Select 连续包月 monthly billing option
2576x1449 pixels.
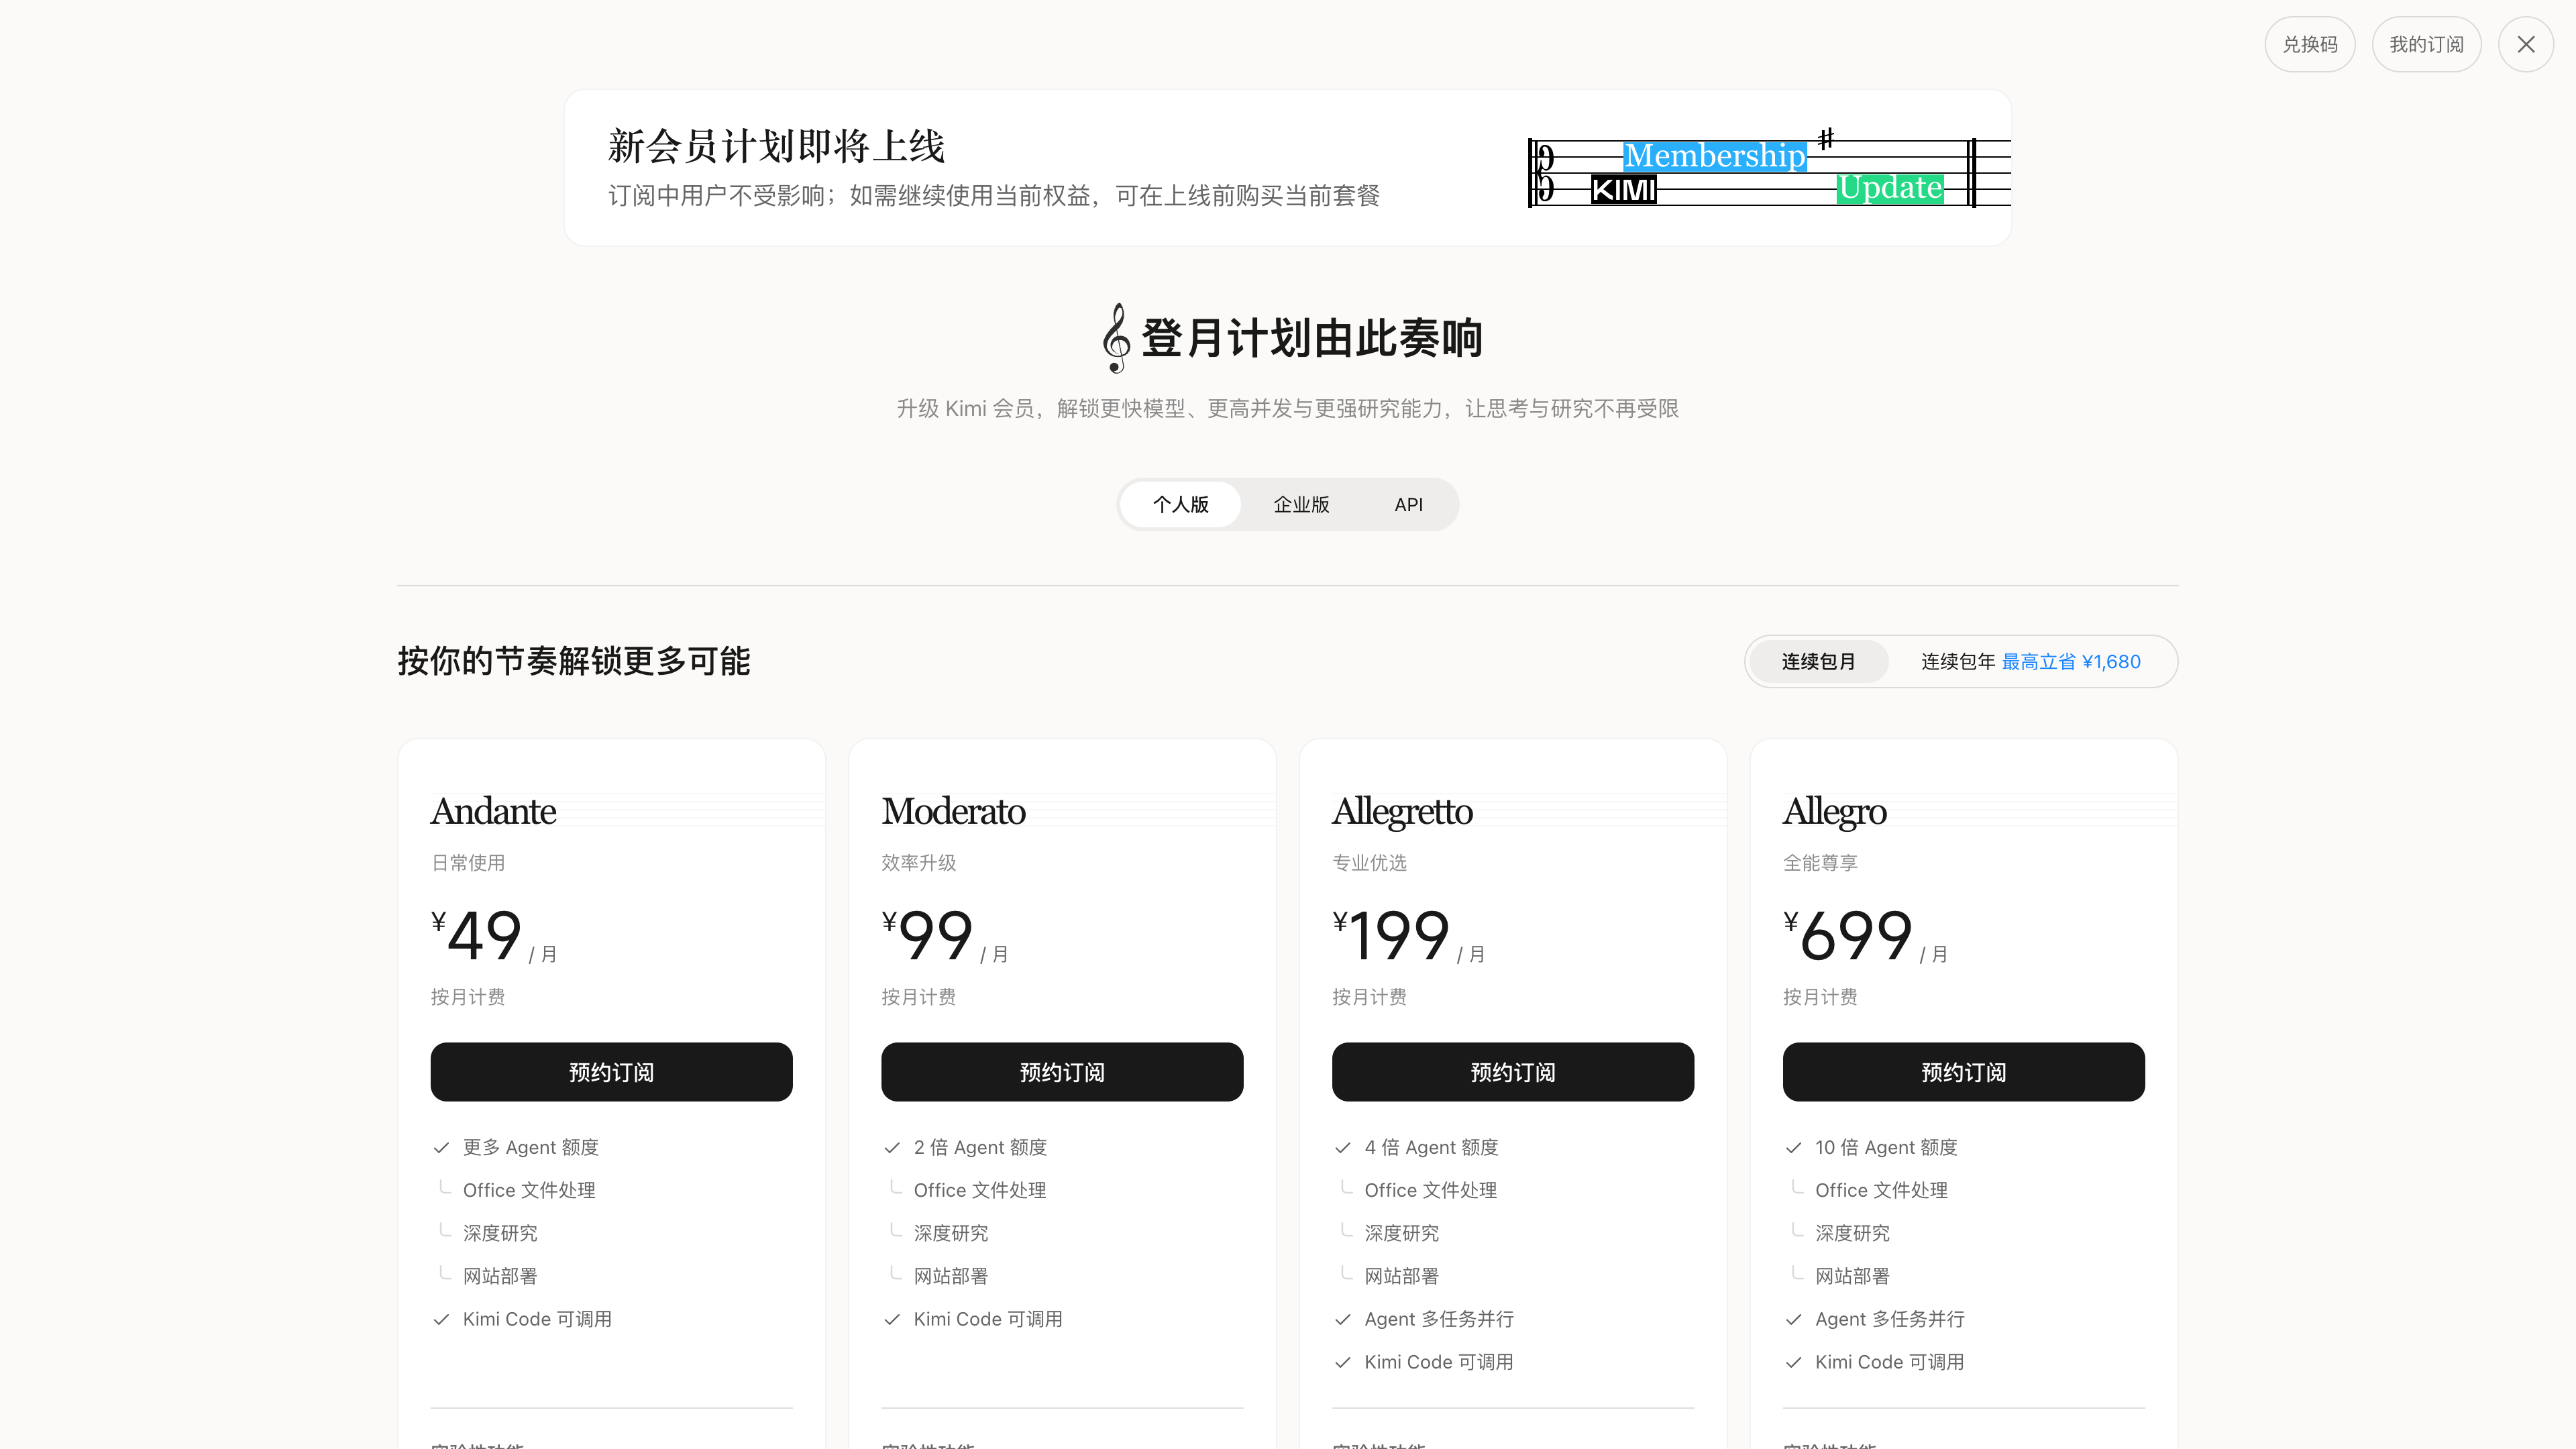pyautogui.click(x=1818, y=661)
